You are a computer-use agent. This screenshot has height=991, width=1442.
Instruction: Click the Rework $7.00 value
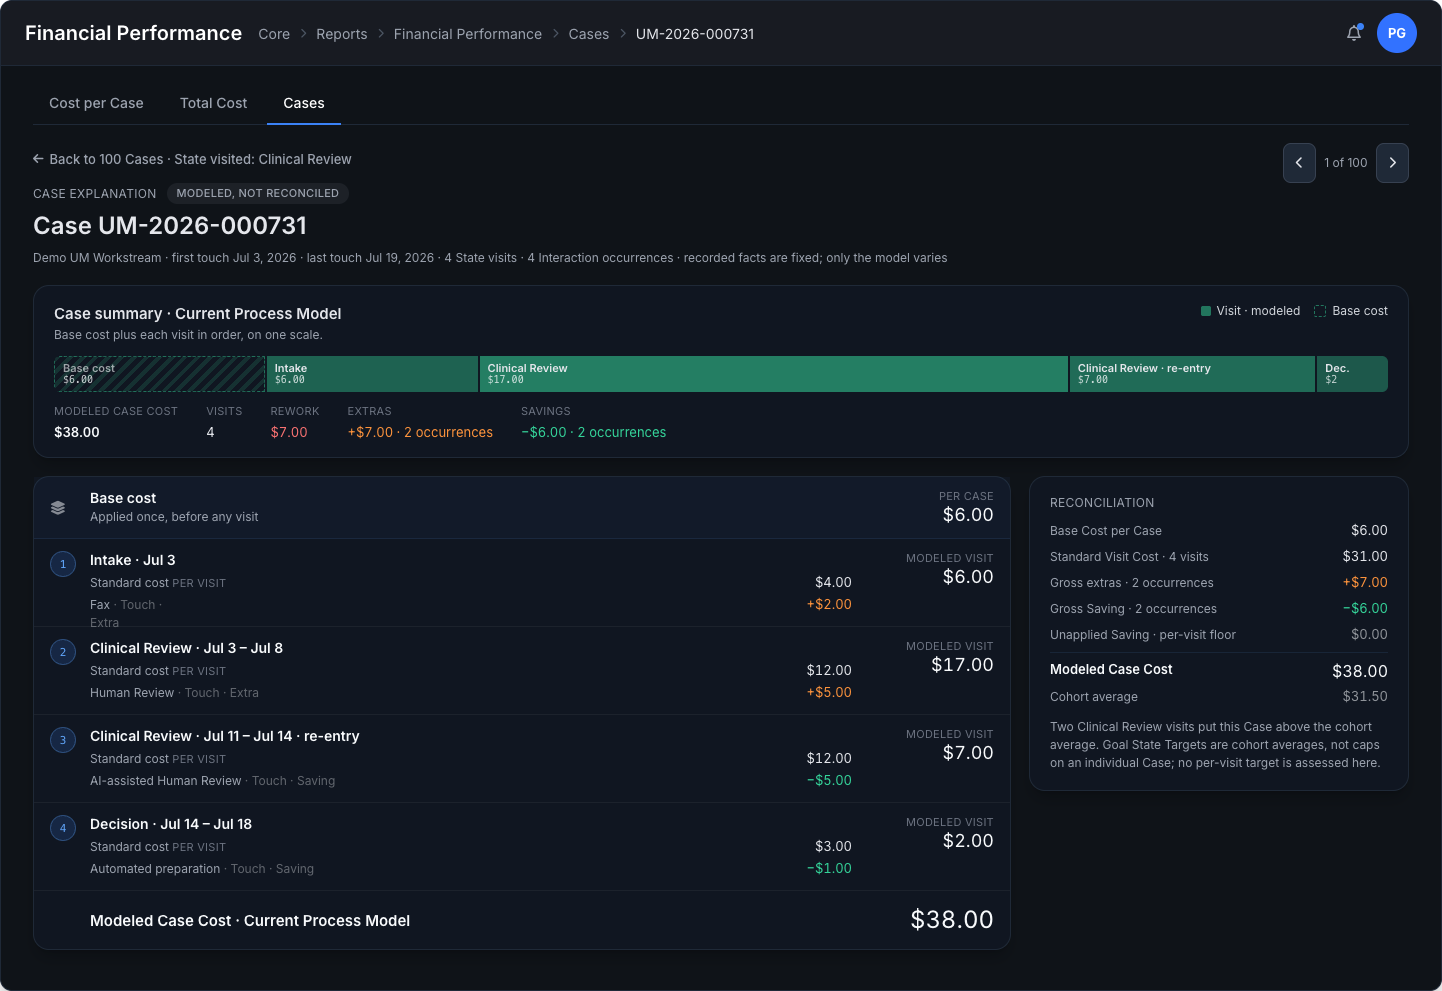289,432
